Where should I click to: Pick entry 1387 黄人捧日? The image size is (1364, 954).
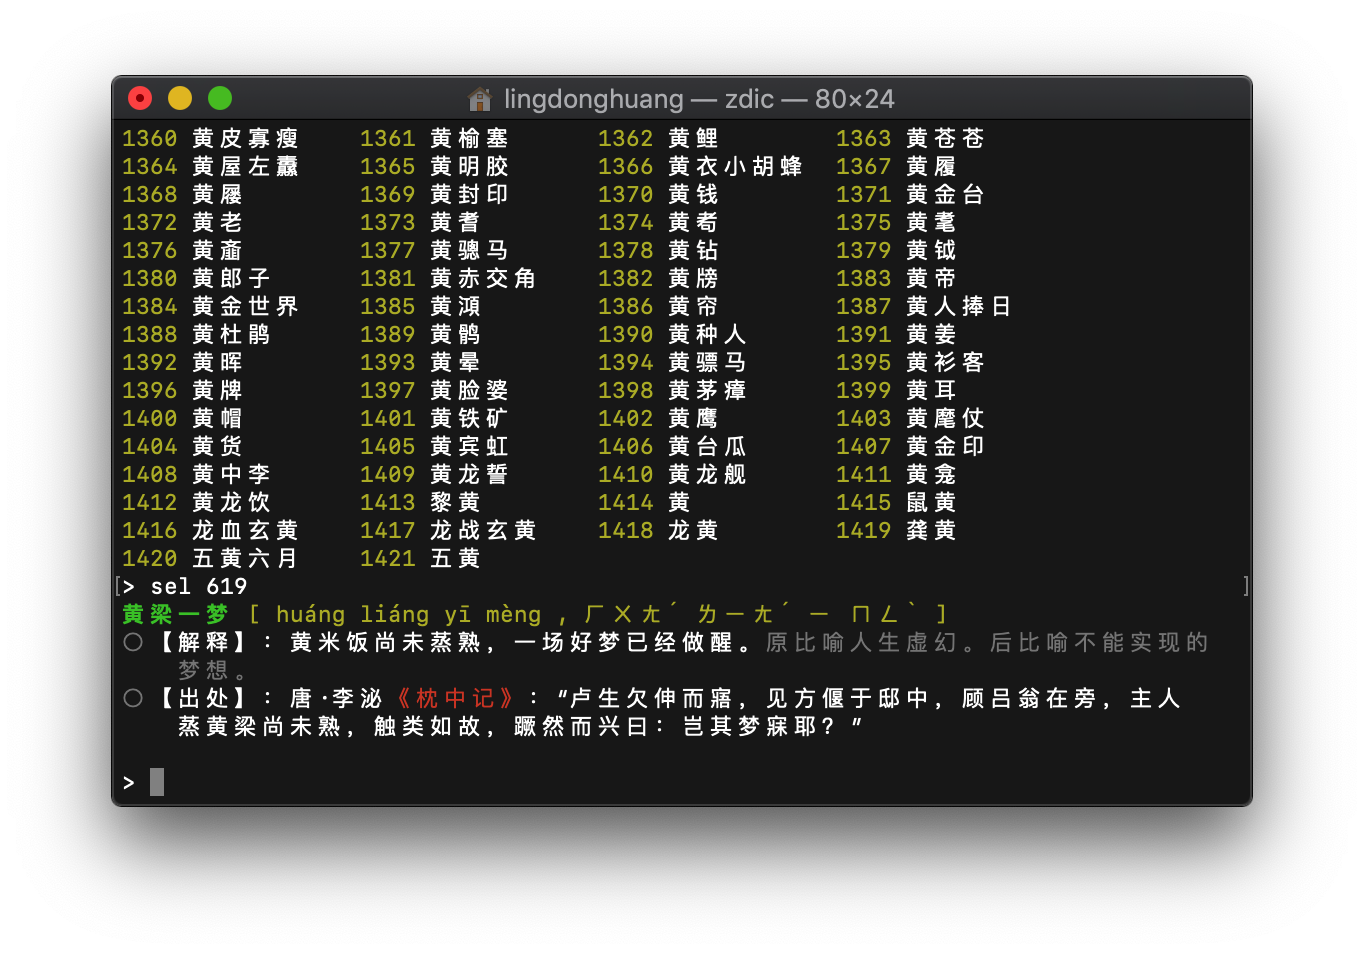[923, 306]
